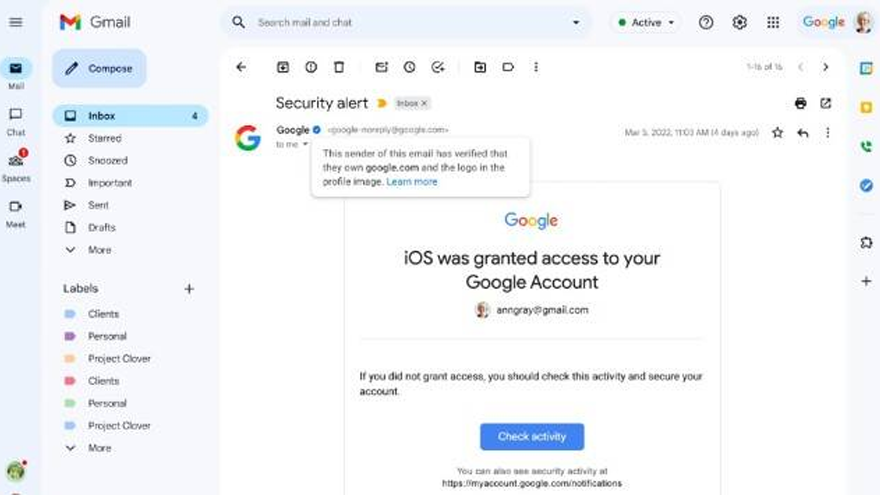The height and width of the screenshot is (495, 880).
Task: Open the Active status dropdown
Action: pyautogui.click(x=645, y=22)
